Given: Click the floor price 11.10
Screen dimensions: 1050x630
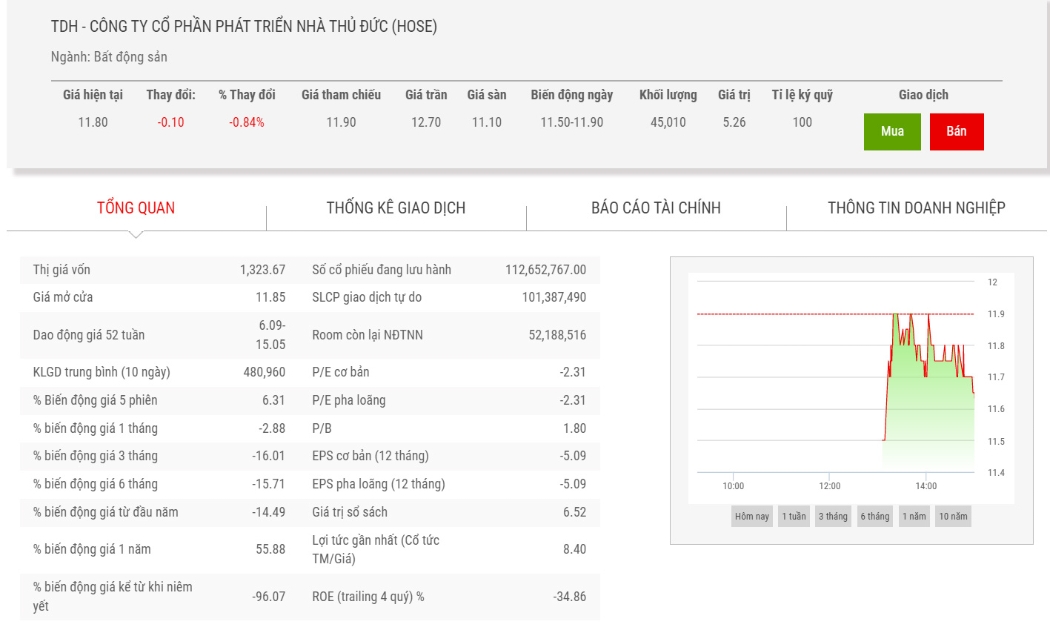Looking at the screenshot, I should point(486,123).
